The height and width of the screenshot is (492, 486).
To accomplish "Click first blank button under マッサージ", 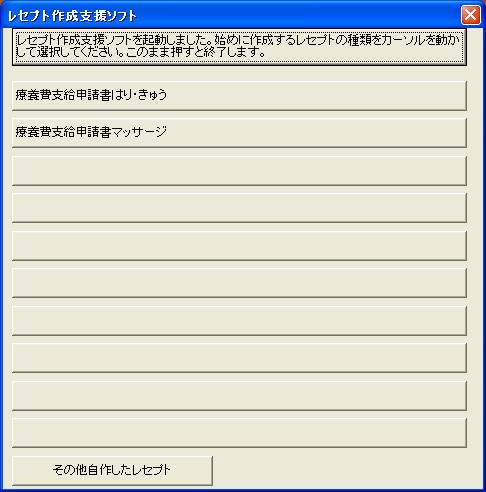I will (x=239, y=171).
